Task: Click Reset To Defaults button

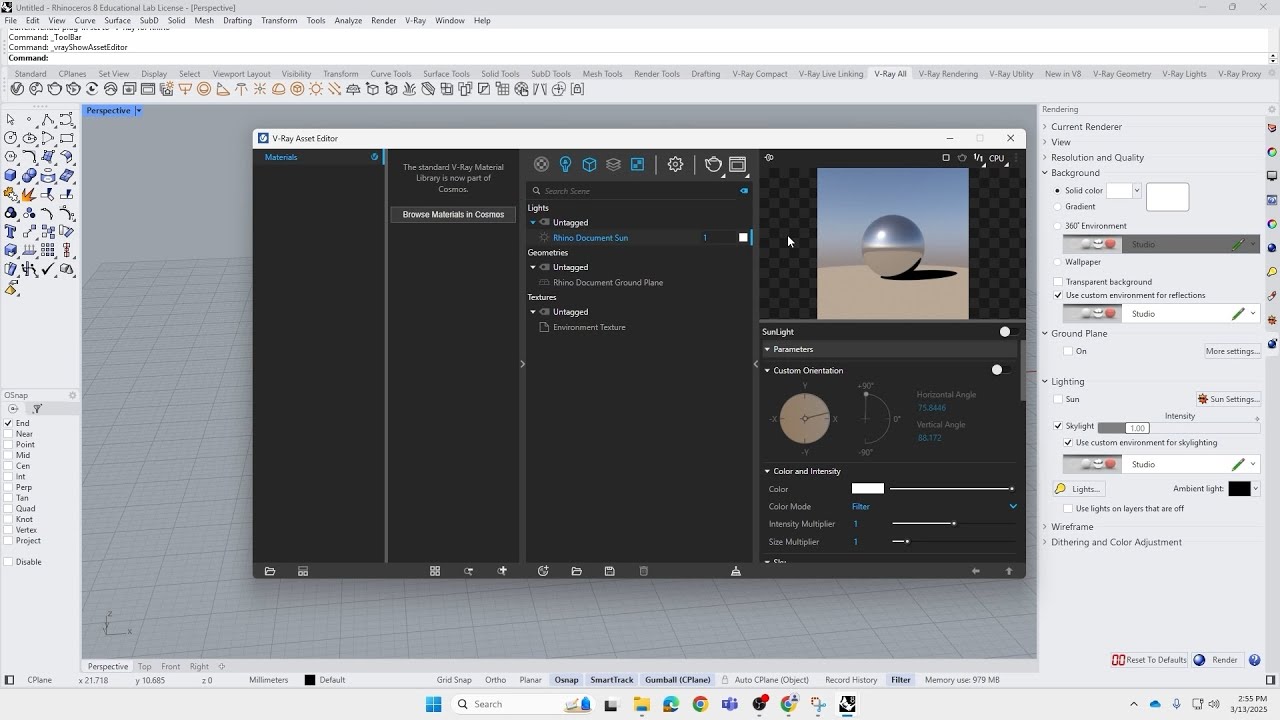Action: pos(1148,660)
